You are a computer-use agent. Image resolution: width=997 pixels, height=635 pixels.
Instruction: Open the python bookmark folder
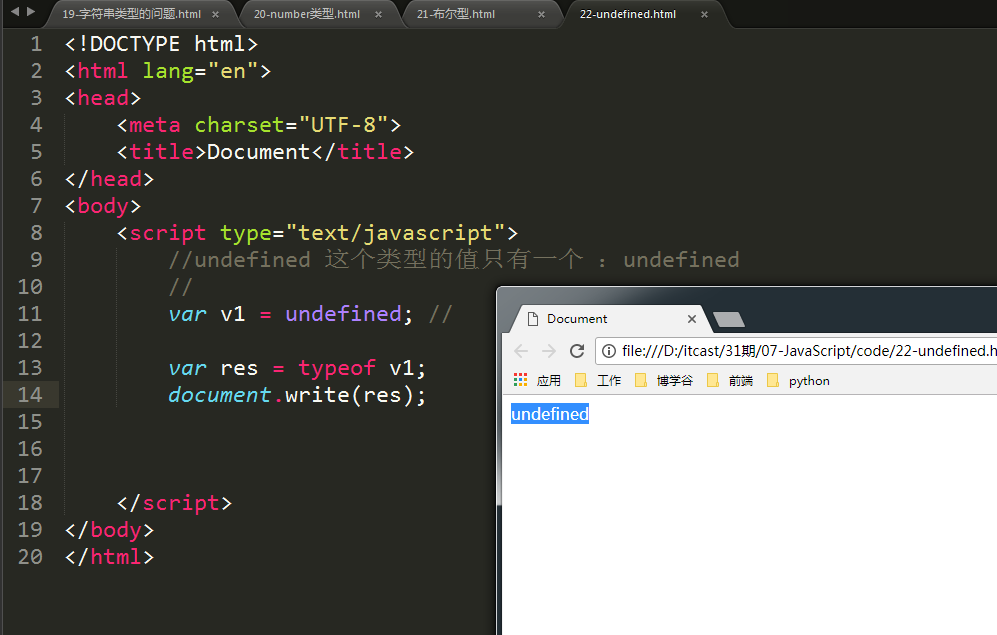click(799, 381)
